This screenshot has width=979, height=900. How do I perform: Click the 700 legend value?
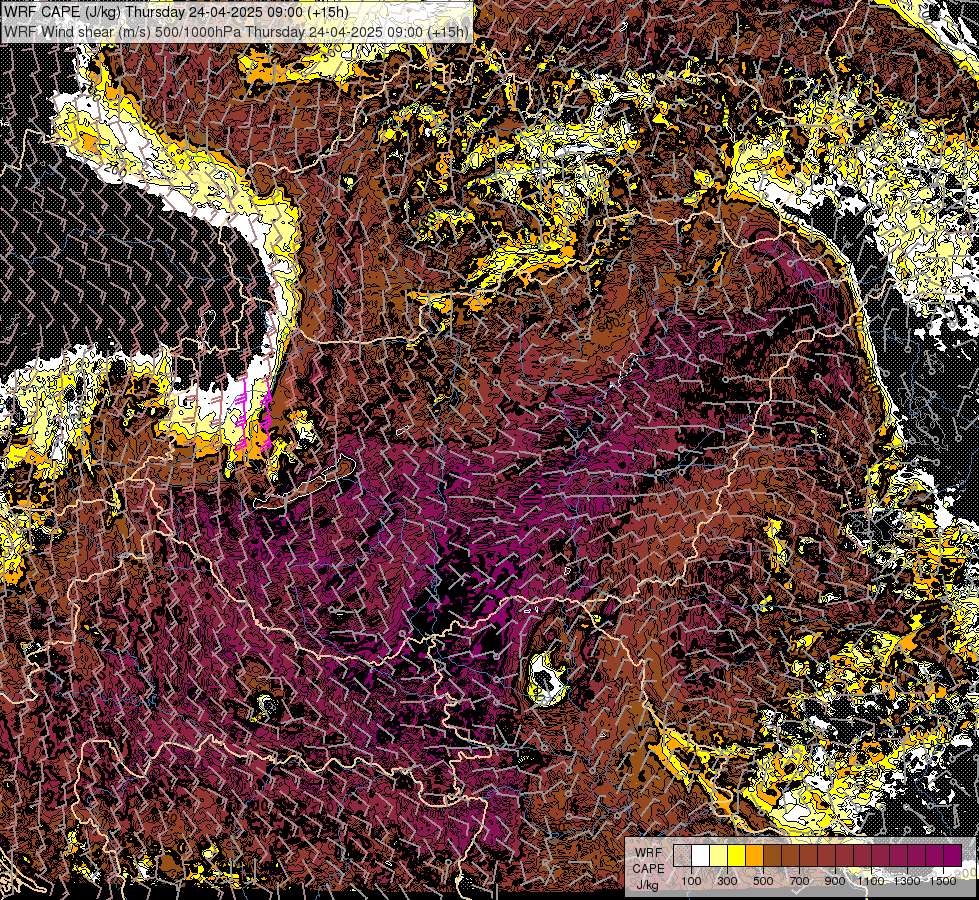pyautogui.click(x=799, y=881)
